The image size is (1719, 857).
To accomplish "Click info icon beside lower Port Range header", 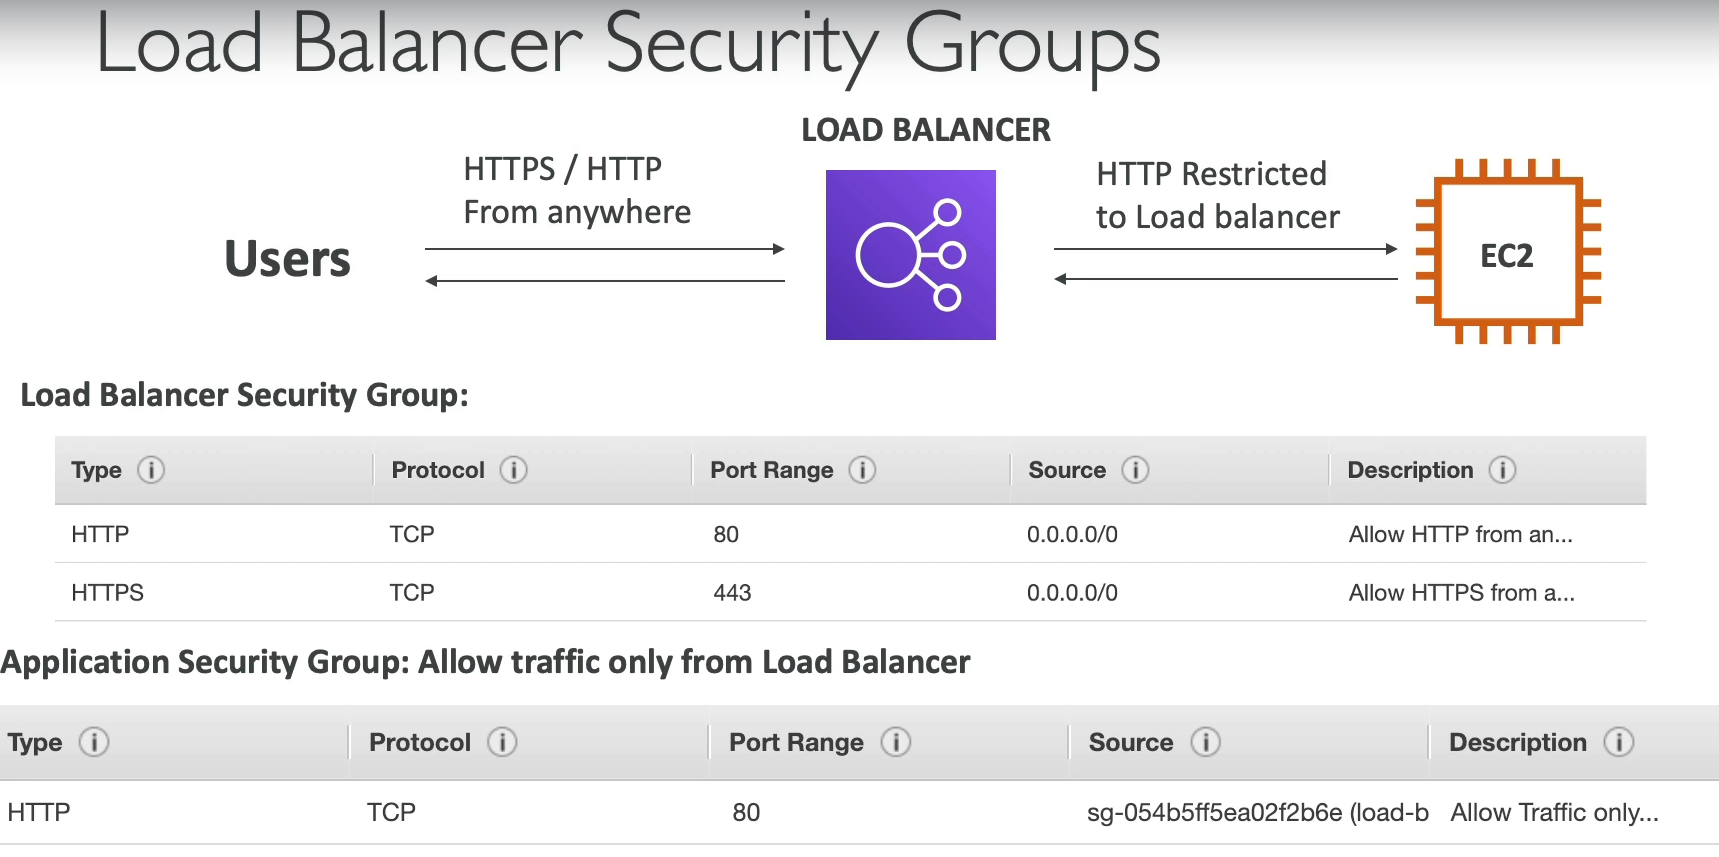I will (x=895, y=742).
